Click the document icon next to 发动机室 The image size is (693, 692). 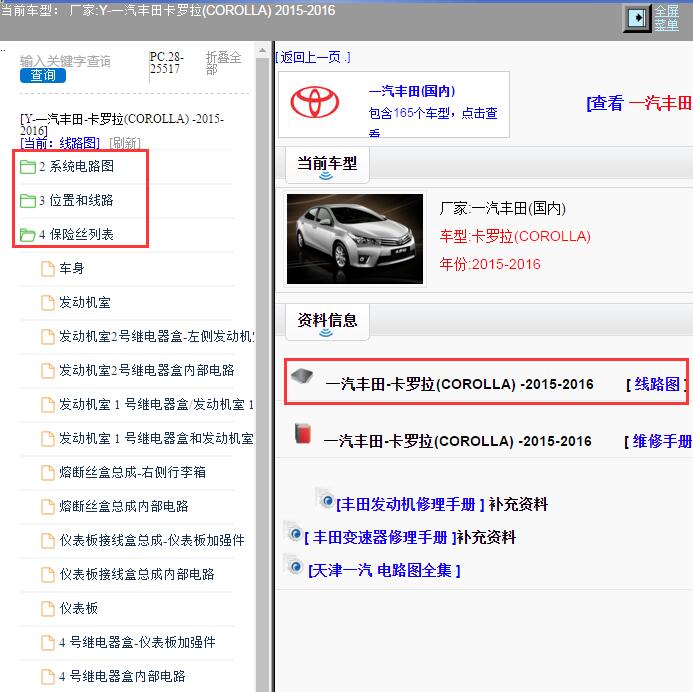48,303
